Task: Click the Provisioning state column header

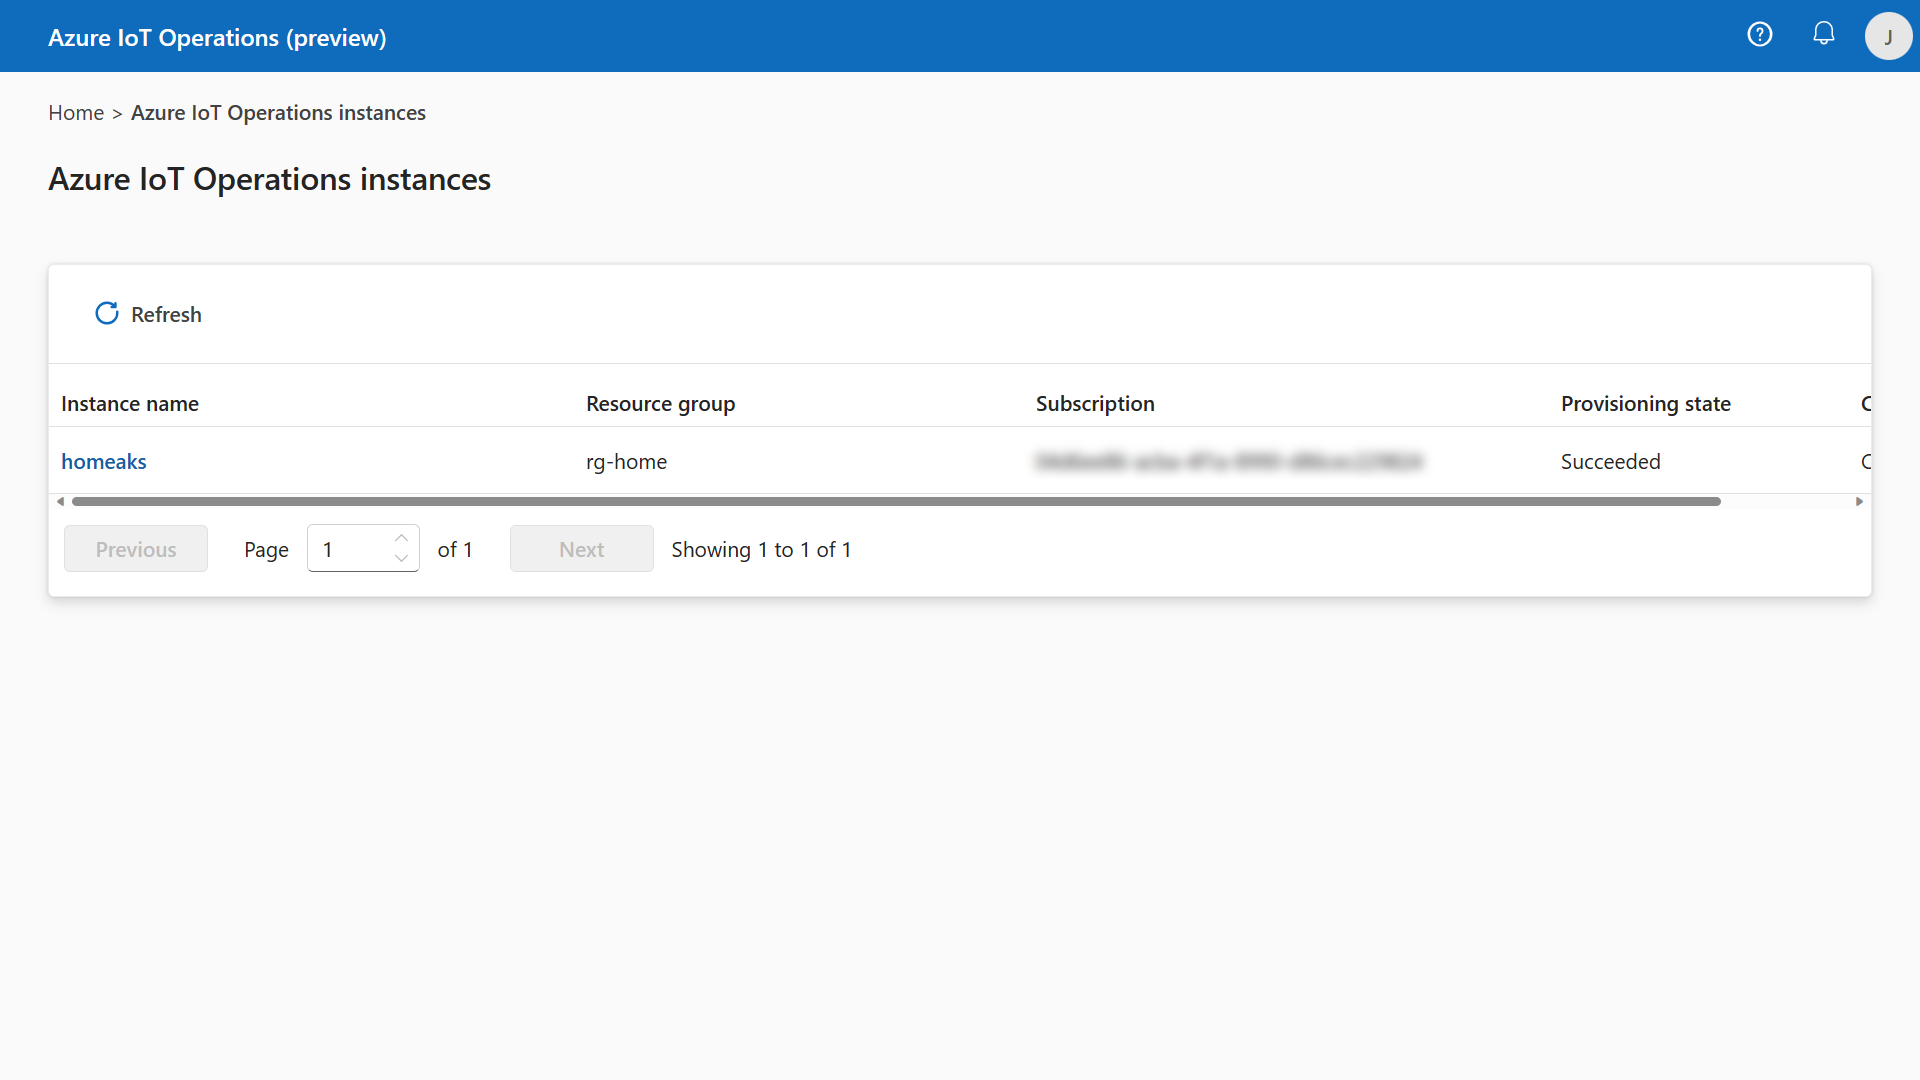Action: (x=1646, y=403)
